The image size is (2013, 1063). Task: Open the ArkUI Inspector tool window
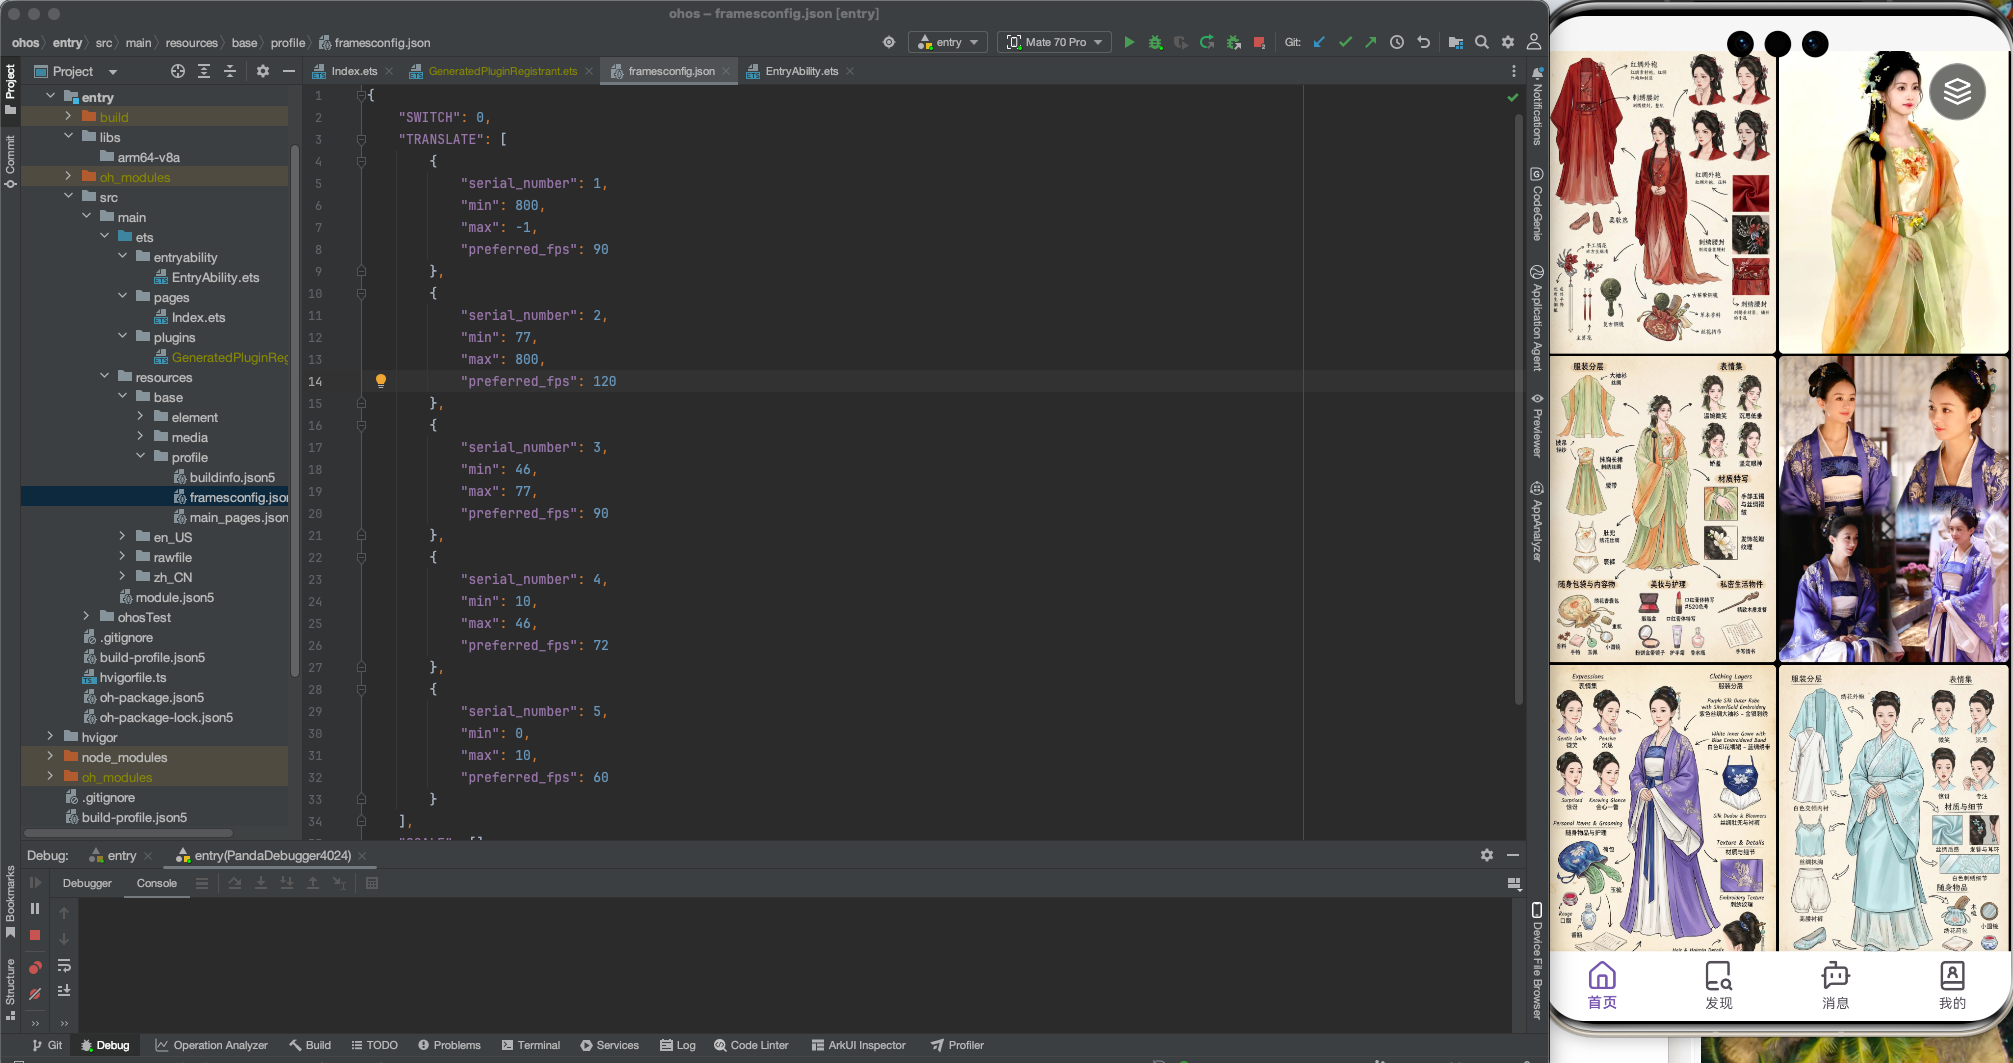pos(858,1045)
